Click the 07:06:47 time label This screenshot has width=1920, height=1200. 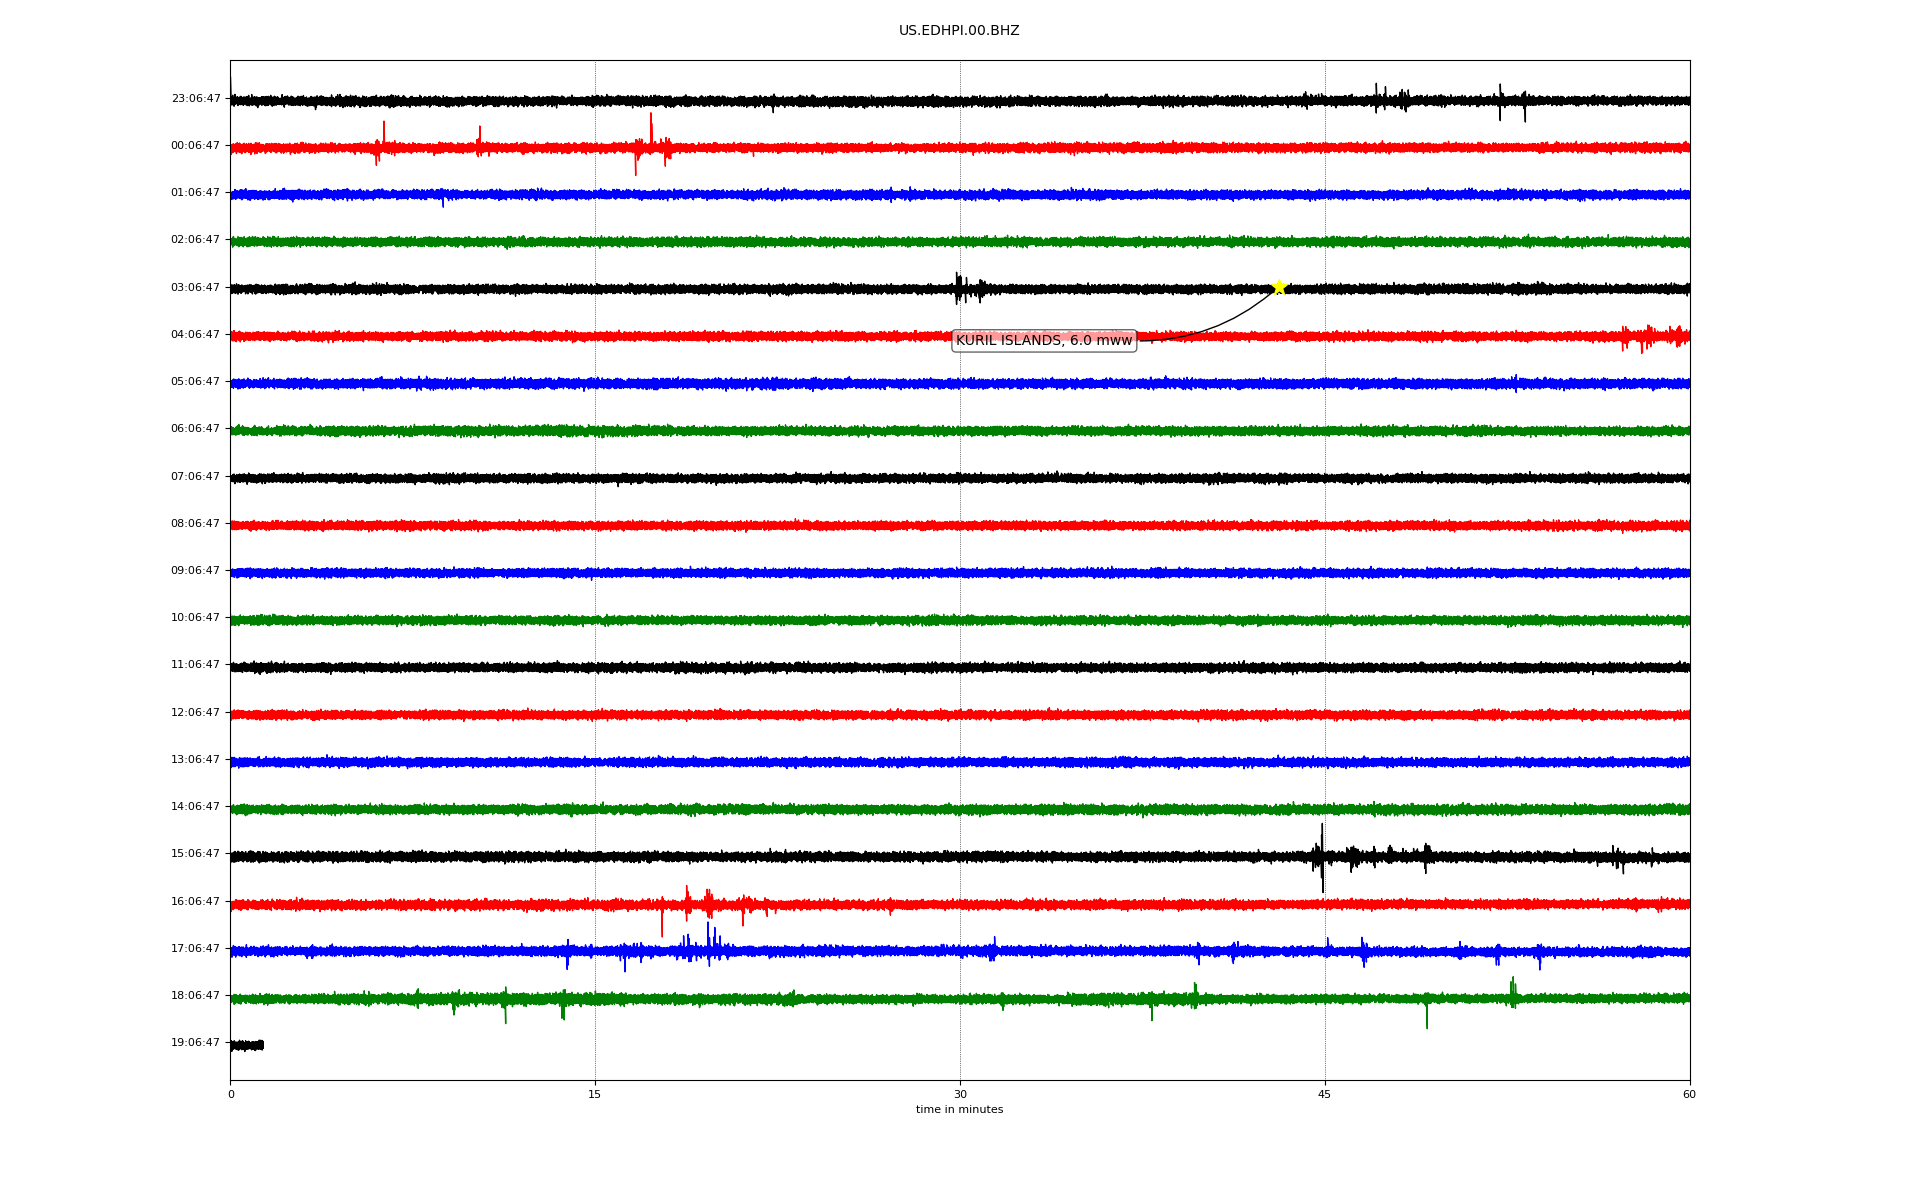point(196,477)
